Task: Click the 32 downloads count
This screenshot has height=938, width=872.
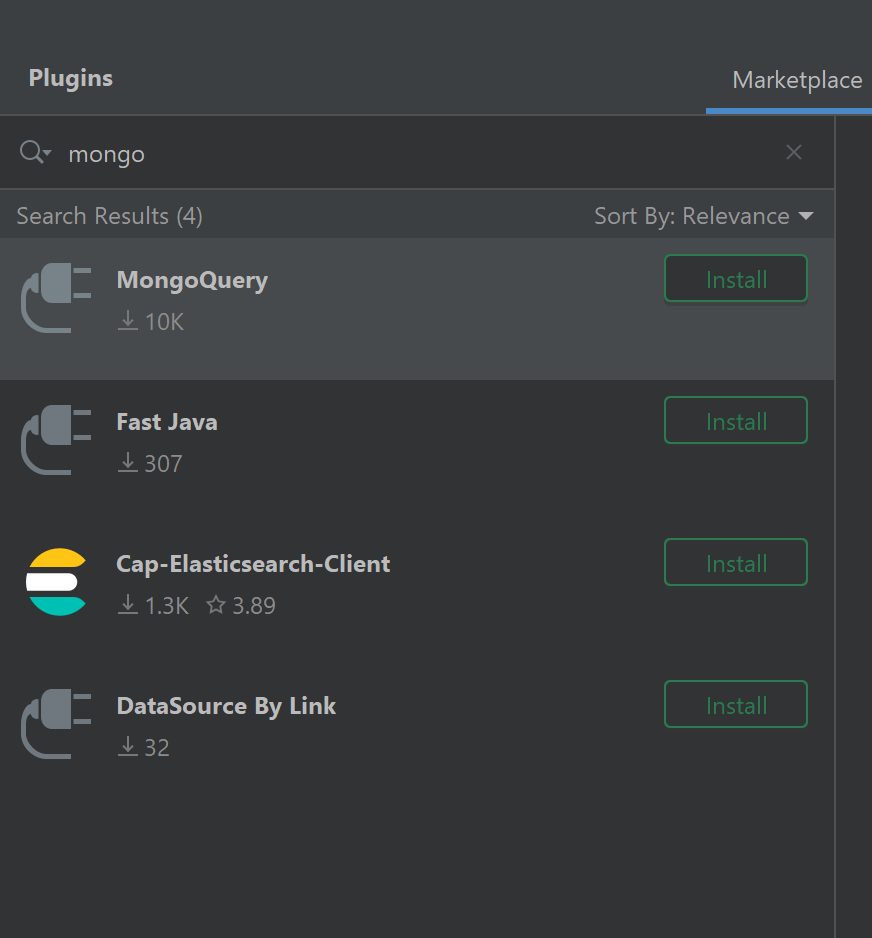Action: click(x=144, y=747)
